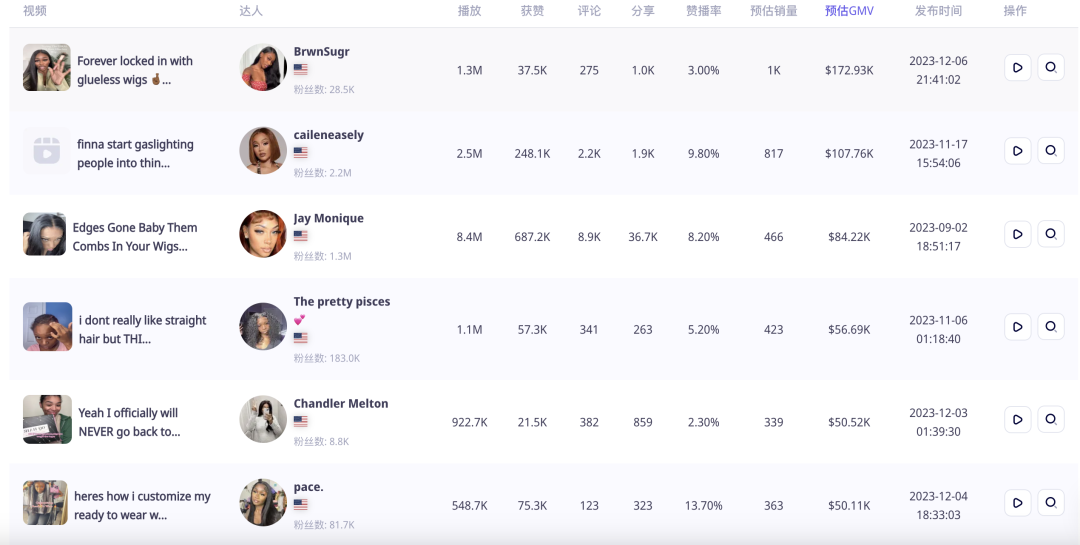Play The pretty pisces video

pyautogui.click(x=1017, y=327)
